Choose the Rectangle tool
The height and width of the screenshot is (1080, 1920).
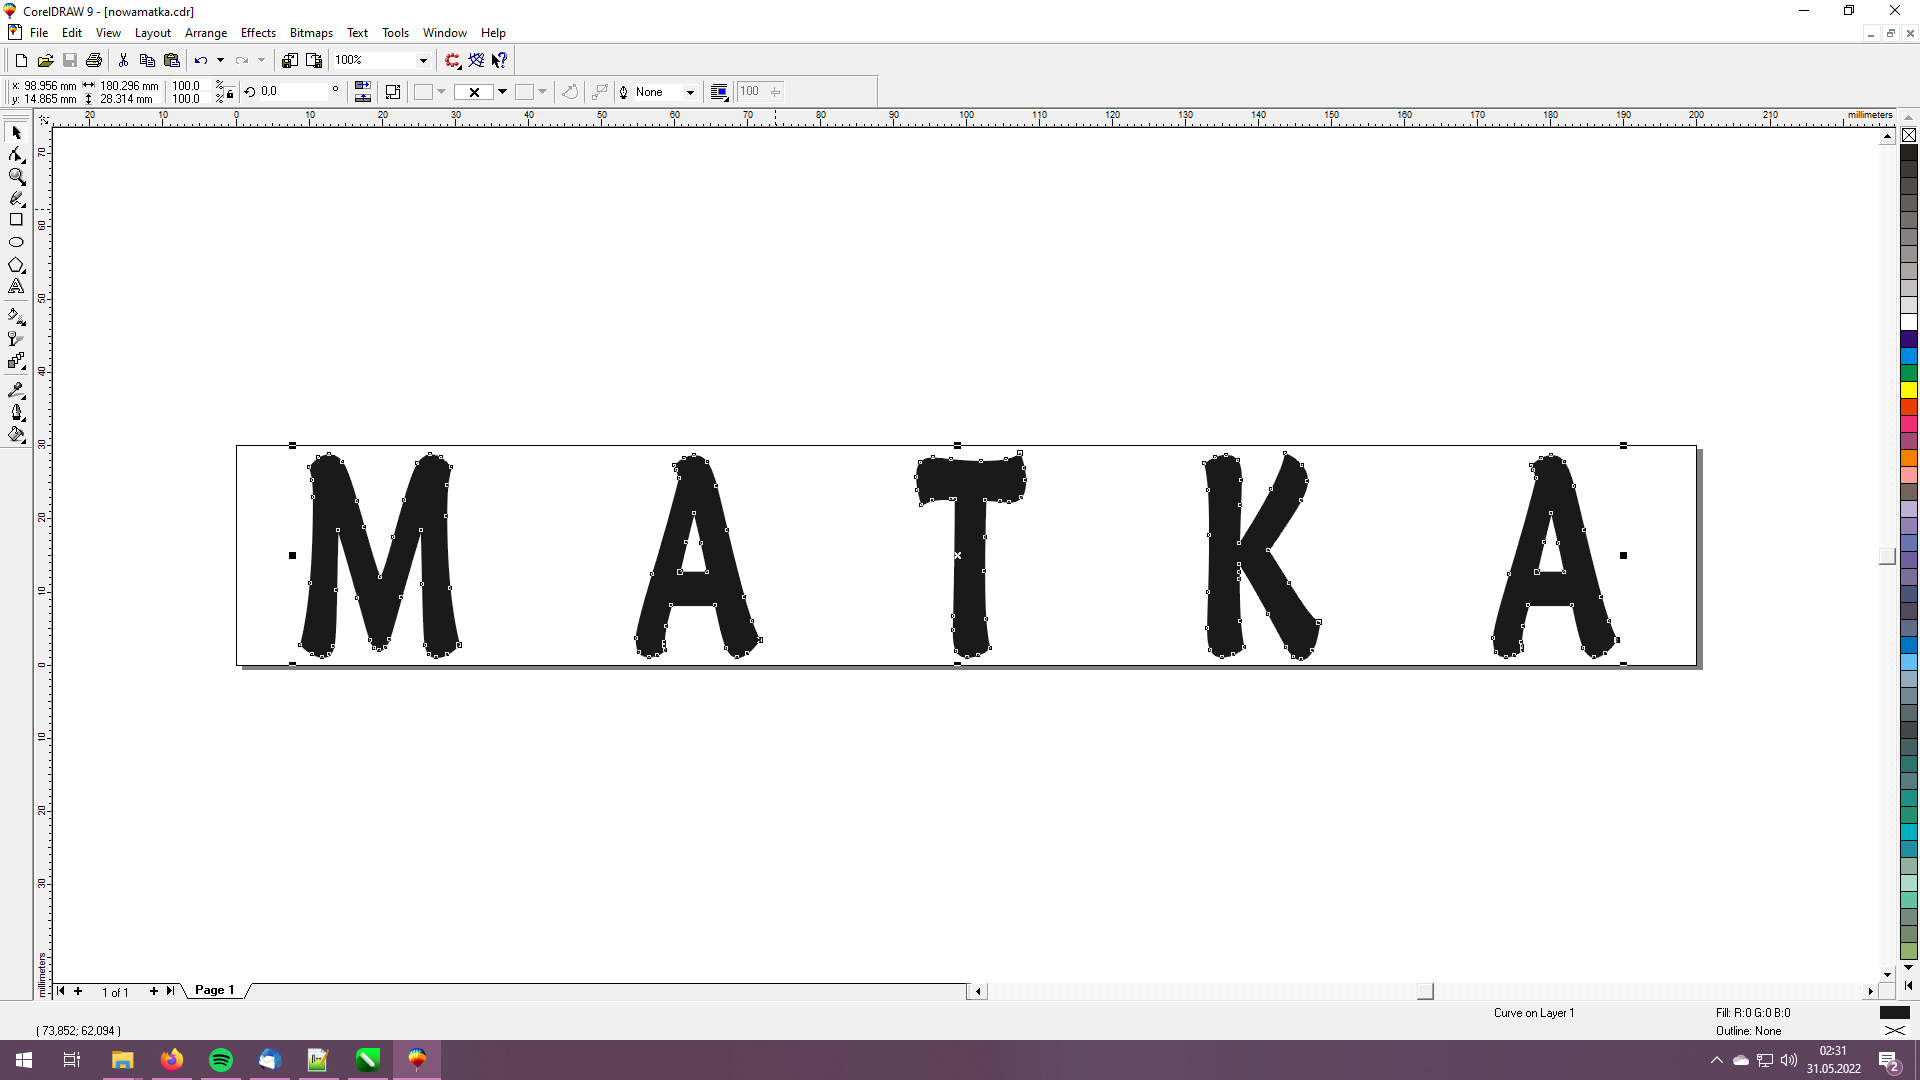point(16,220)
